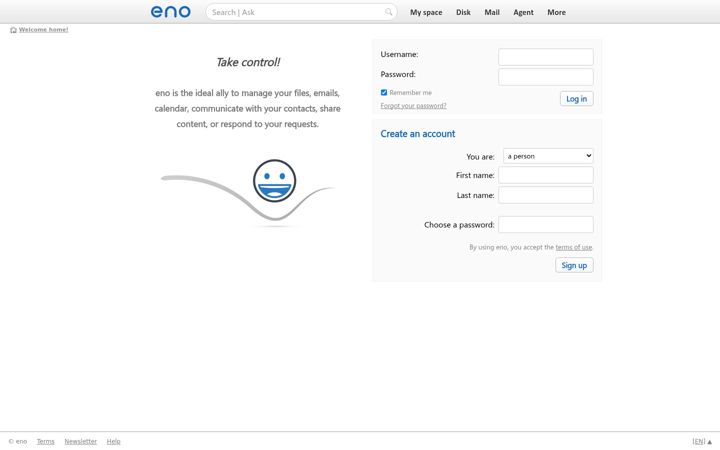Image resolution: width=720 pixels, height=450 pixels.
Task: Open the More menu
Action: tap(557, 12)
